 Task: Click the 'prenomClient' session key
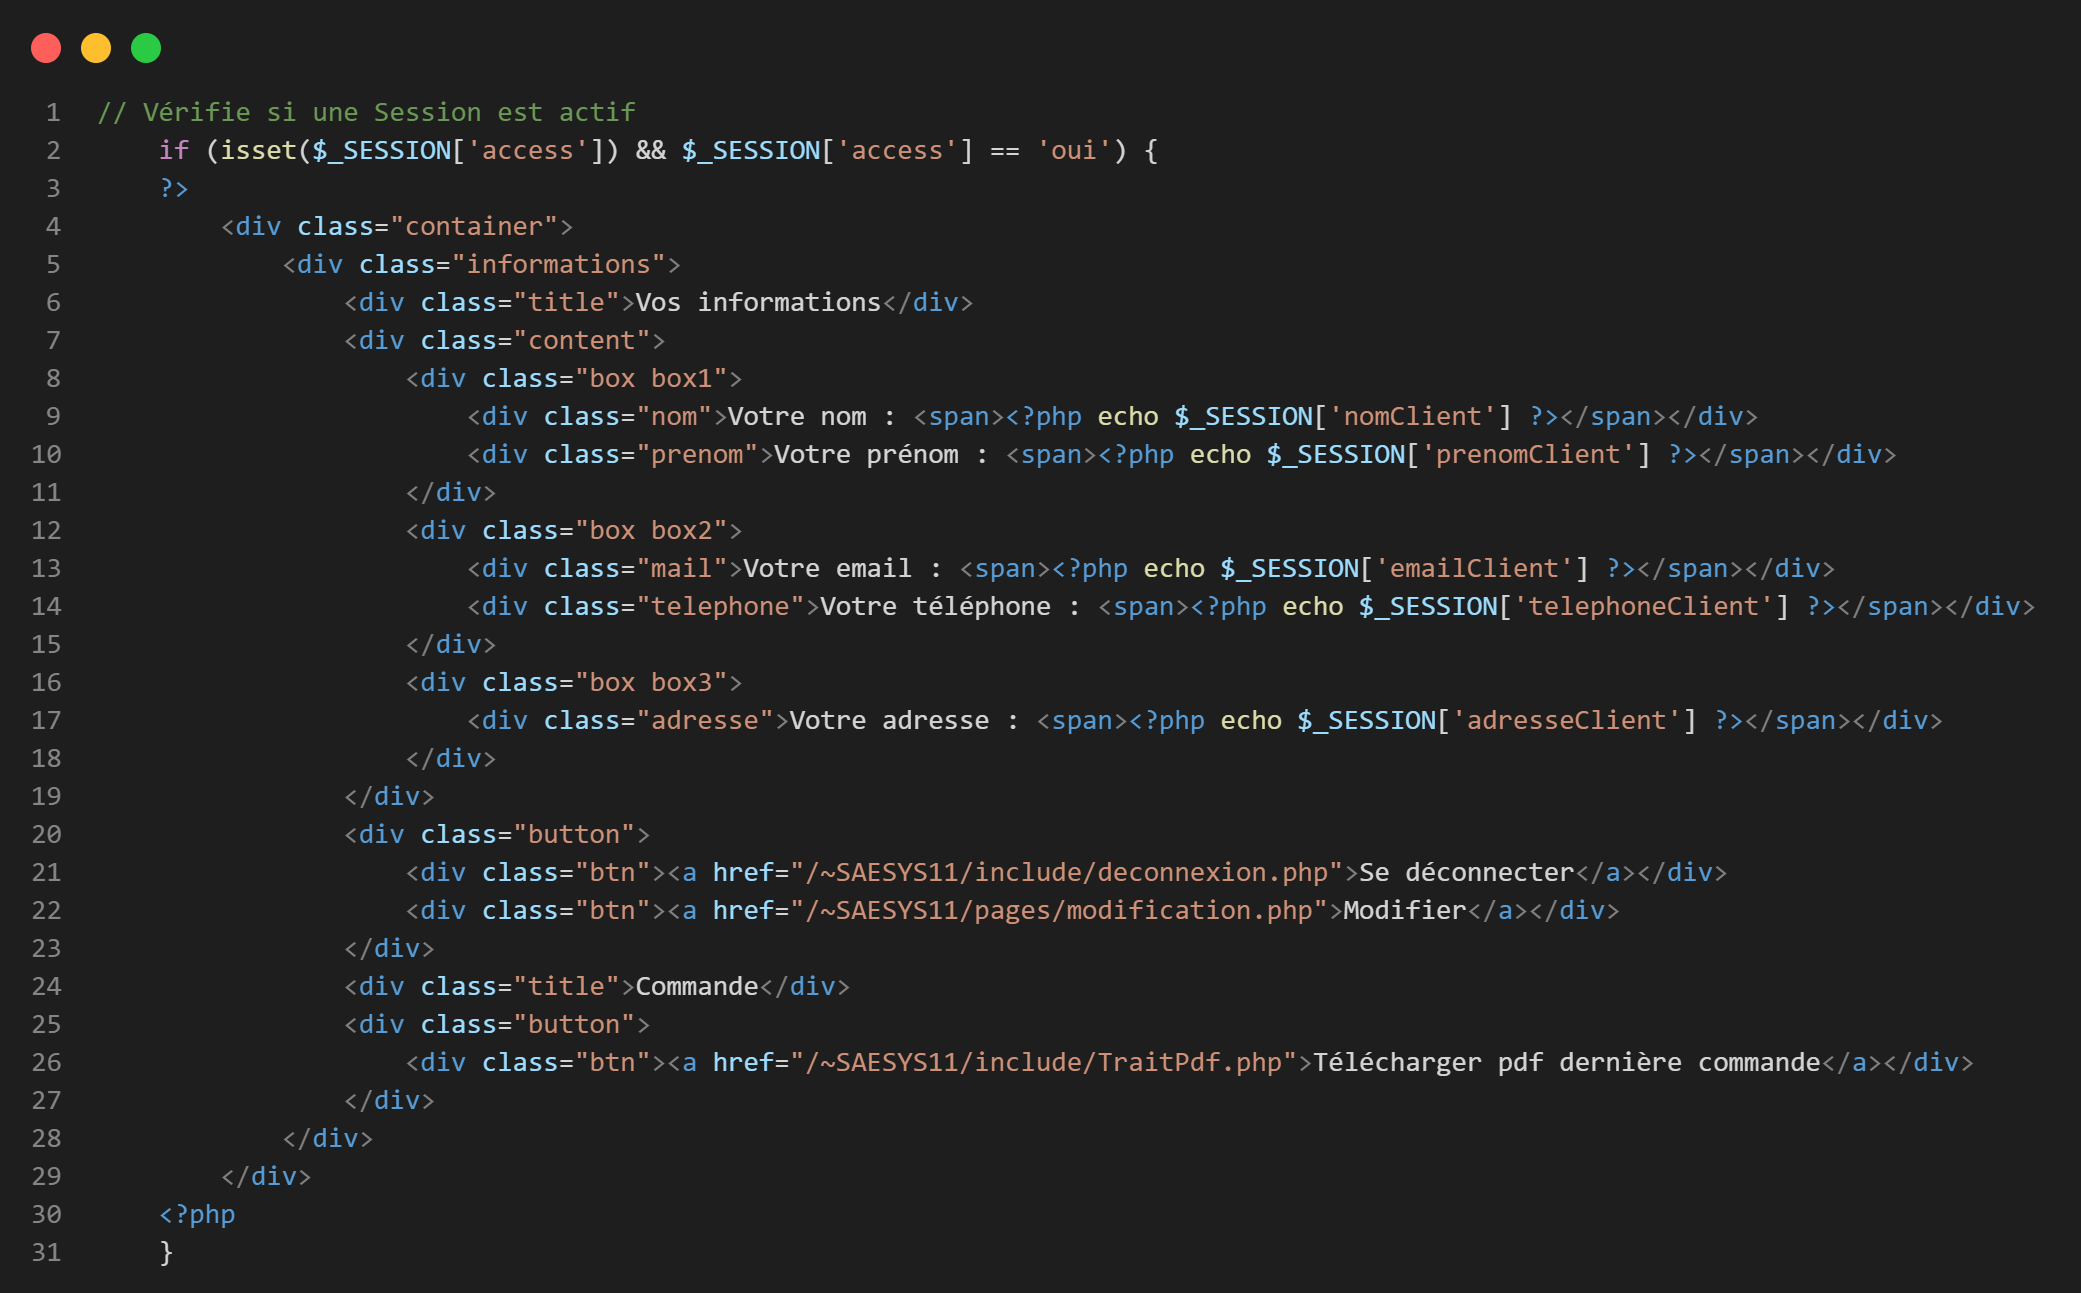[x=1528, y=454]
